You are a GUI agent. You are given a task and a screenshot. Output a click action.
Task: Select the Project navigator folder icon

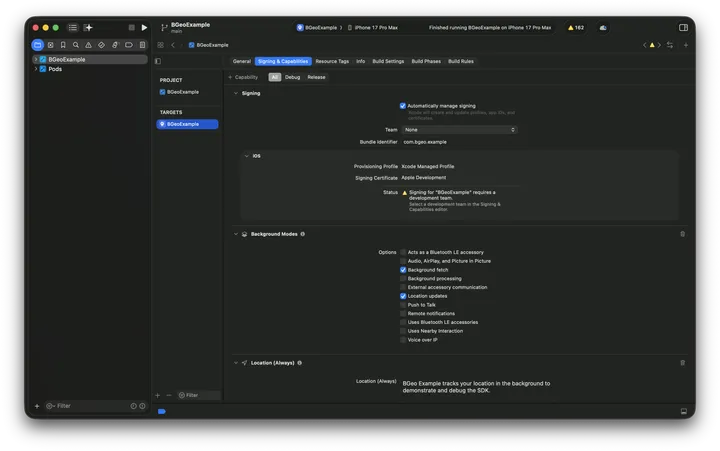click(38, 45)
